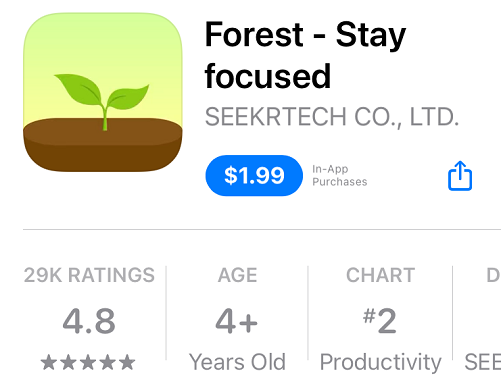Tap the In-App Purchases note
The width and height of the screenshot is (501, 390).
340,175
